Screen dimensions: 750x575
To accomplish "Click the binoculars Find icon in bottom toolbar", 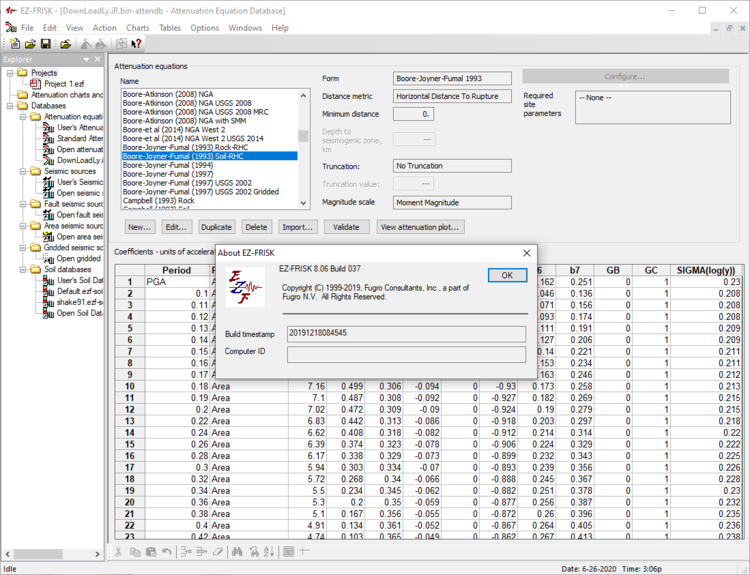I will pyautogui.click(x=237, y=551).
